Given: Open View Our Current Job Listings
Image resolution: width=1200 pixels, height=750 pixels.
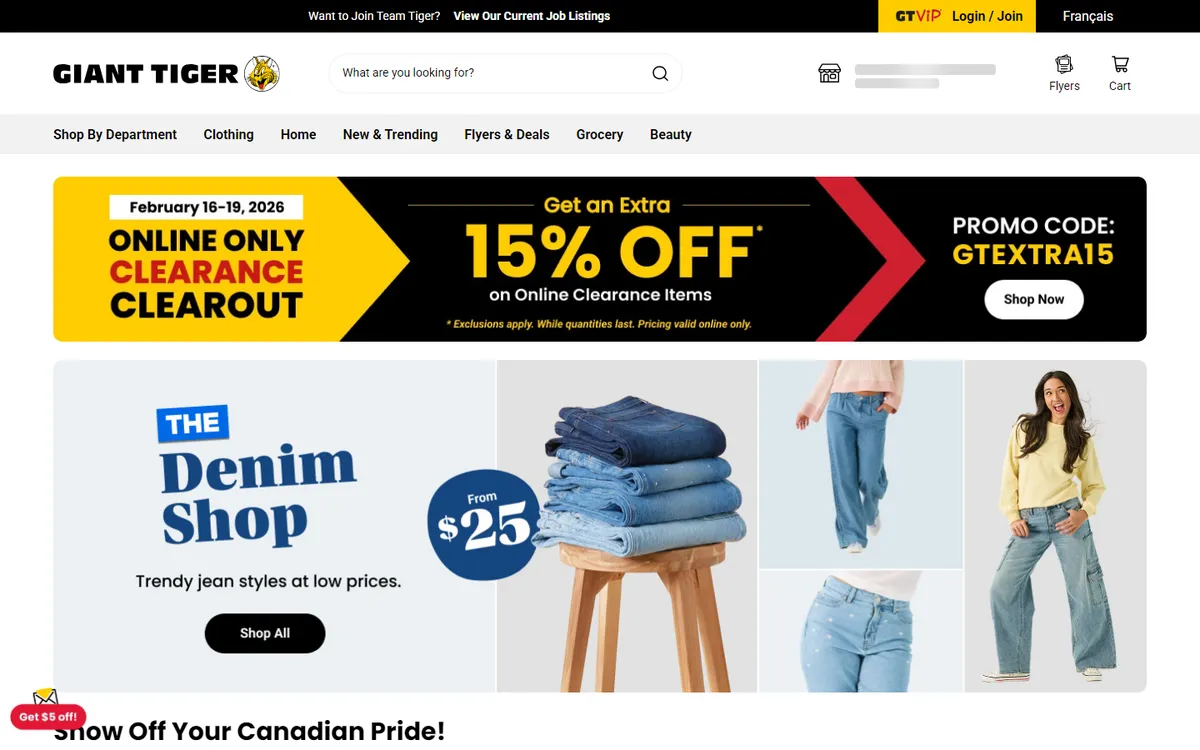Looking at the screenshot, I should click(531, 16).
